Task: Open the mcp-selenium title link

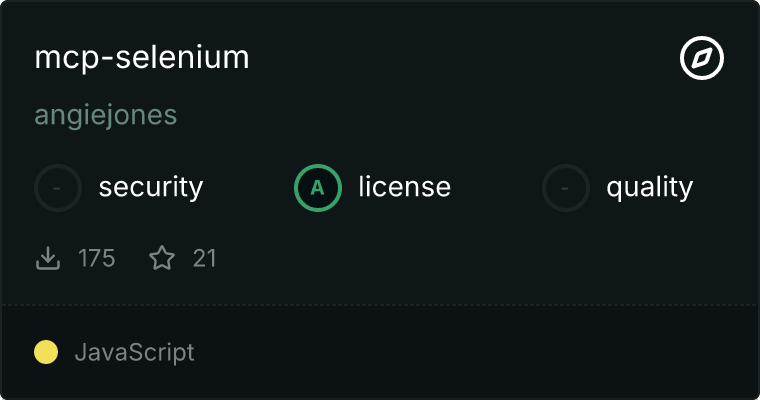Action: coord(142,58)
